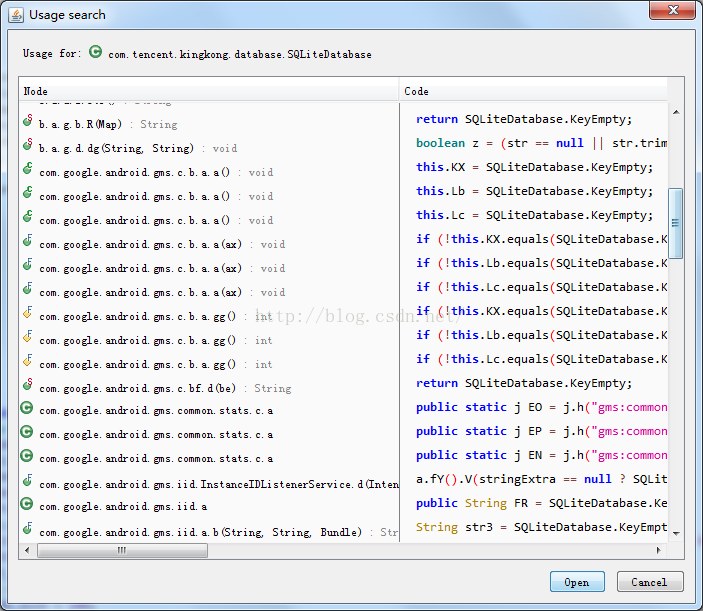Select the 'boolean z = (str == null' code line
Image resolution: width=703 pixels, height=611 pixels.
pos(540,143)
